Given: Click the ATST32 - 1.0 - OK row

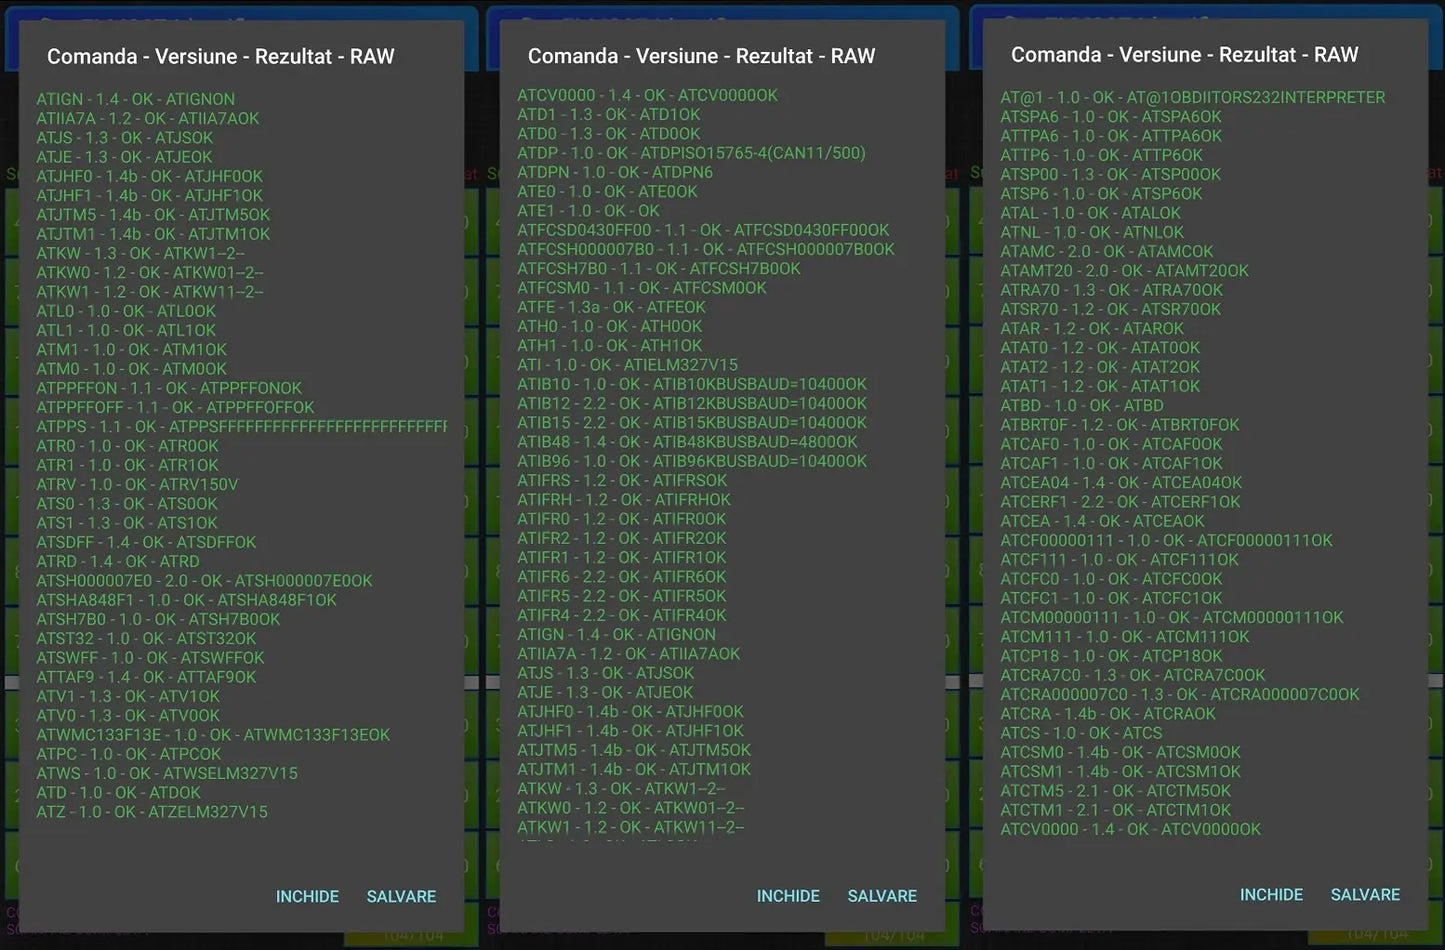Looking at the screenshot, I should (x=146, y=638).
